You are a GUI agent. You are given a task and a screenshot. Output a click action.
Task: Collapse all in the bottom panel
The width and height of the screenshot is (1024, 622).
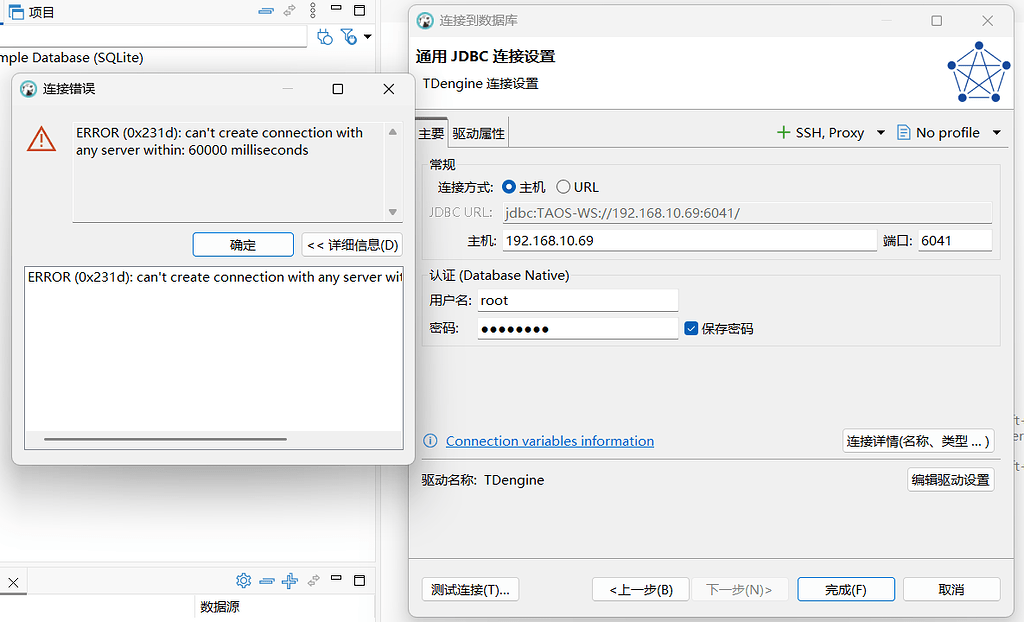[x=266, y=580]
